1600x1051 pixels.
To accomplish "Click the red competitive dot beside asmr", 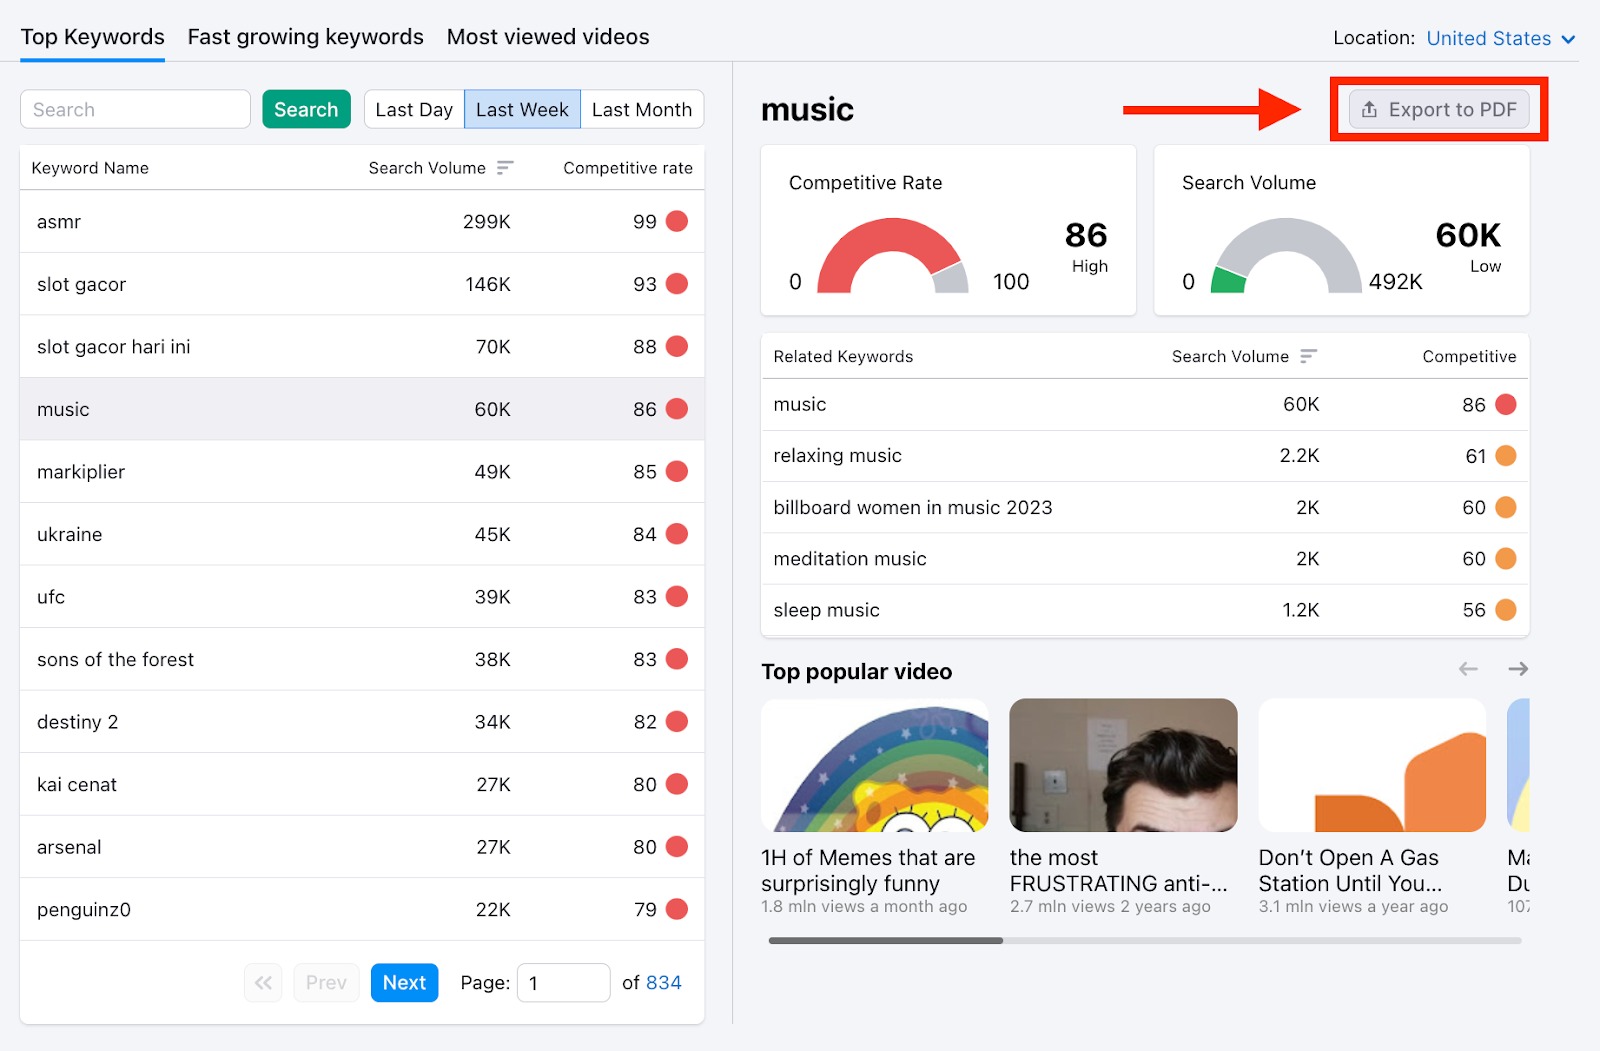I will point(676,221).
